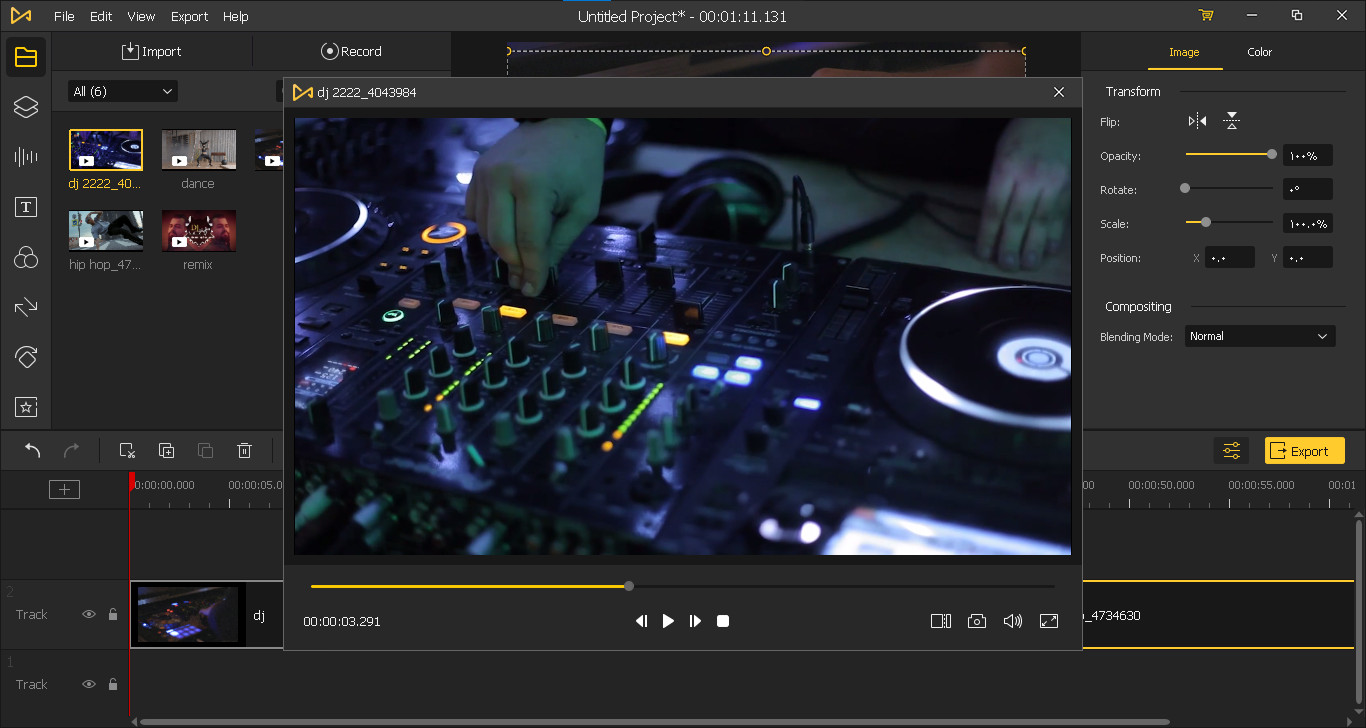Lock Track 1 with the padlock icon

(112, 684)
